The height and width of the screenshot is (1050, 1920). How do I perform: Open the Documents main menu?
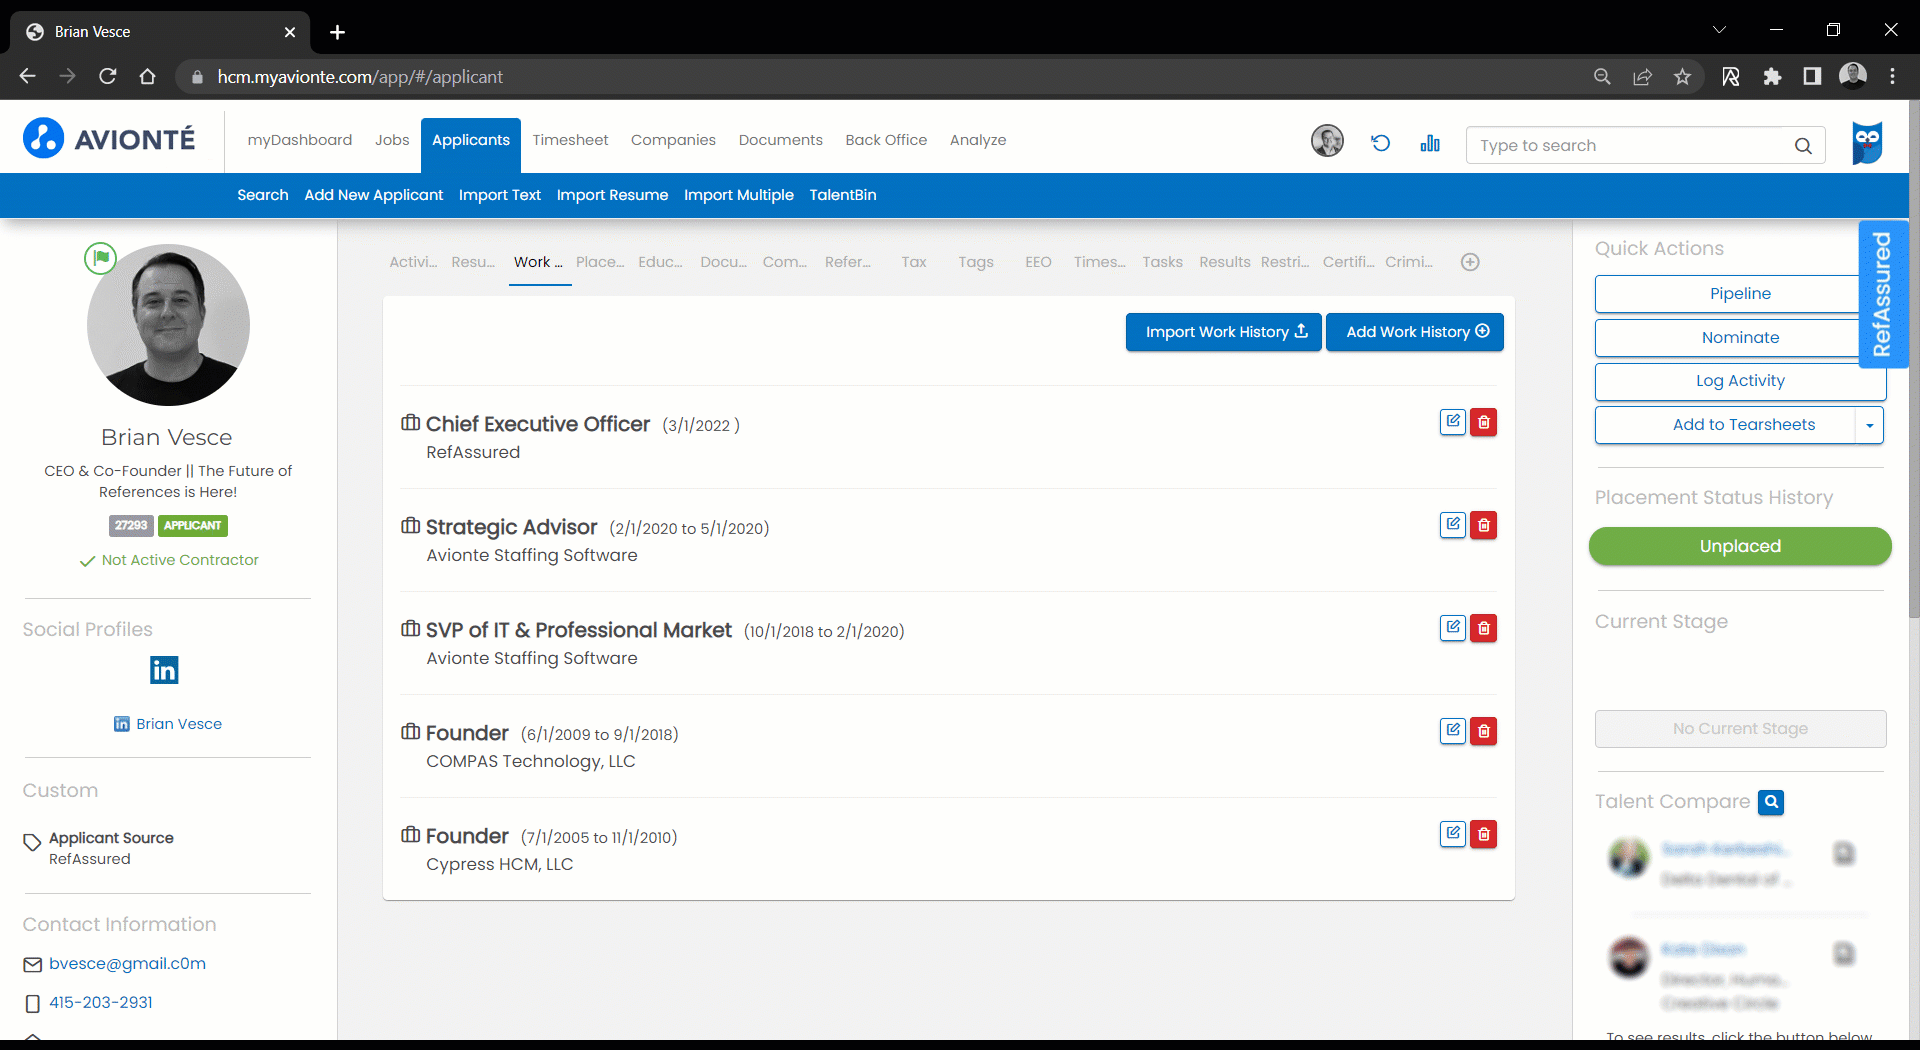pos(780,140)
